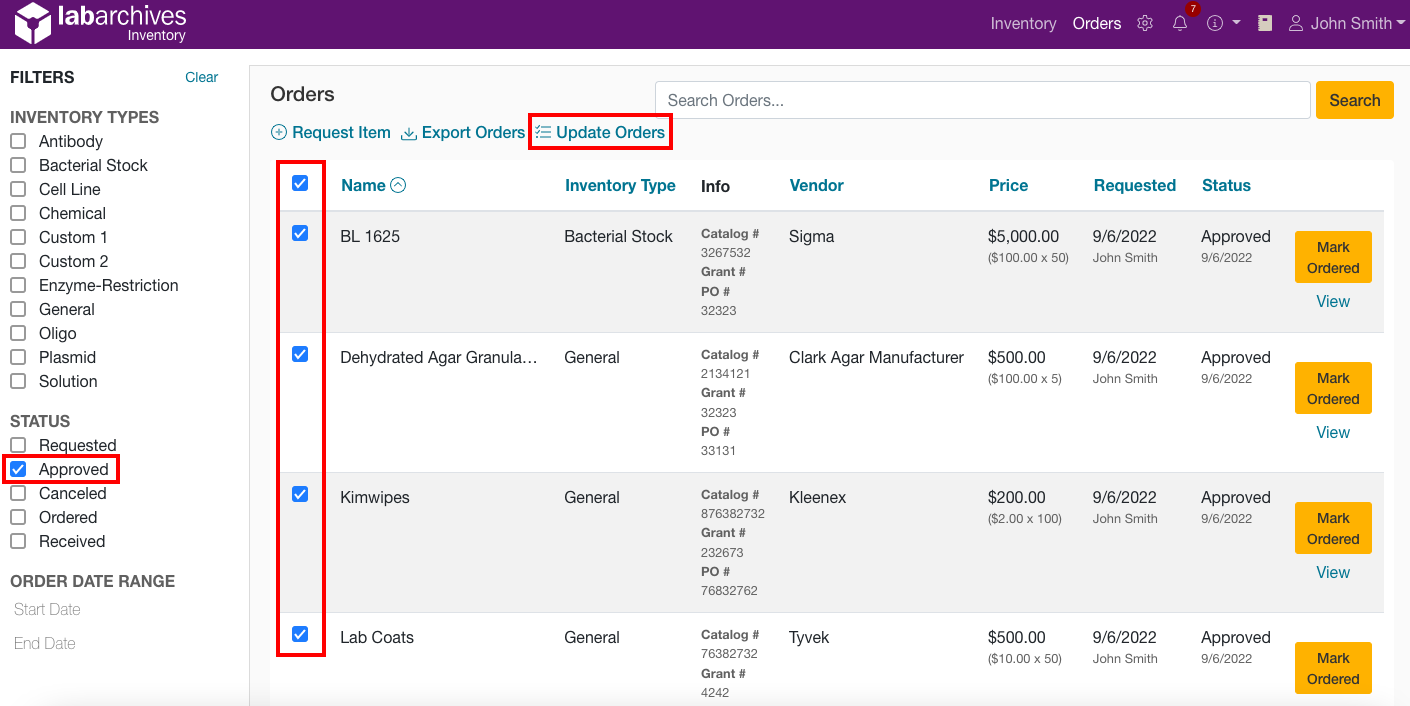Click the Export Orders download icon
The image size is (1410, 706).
pyautogui.click(x=408, y=132)
